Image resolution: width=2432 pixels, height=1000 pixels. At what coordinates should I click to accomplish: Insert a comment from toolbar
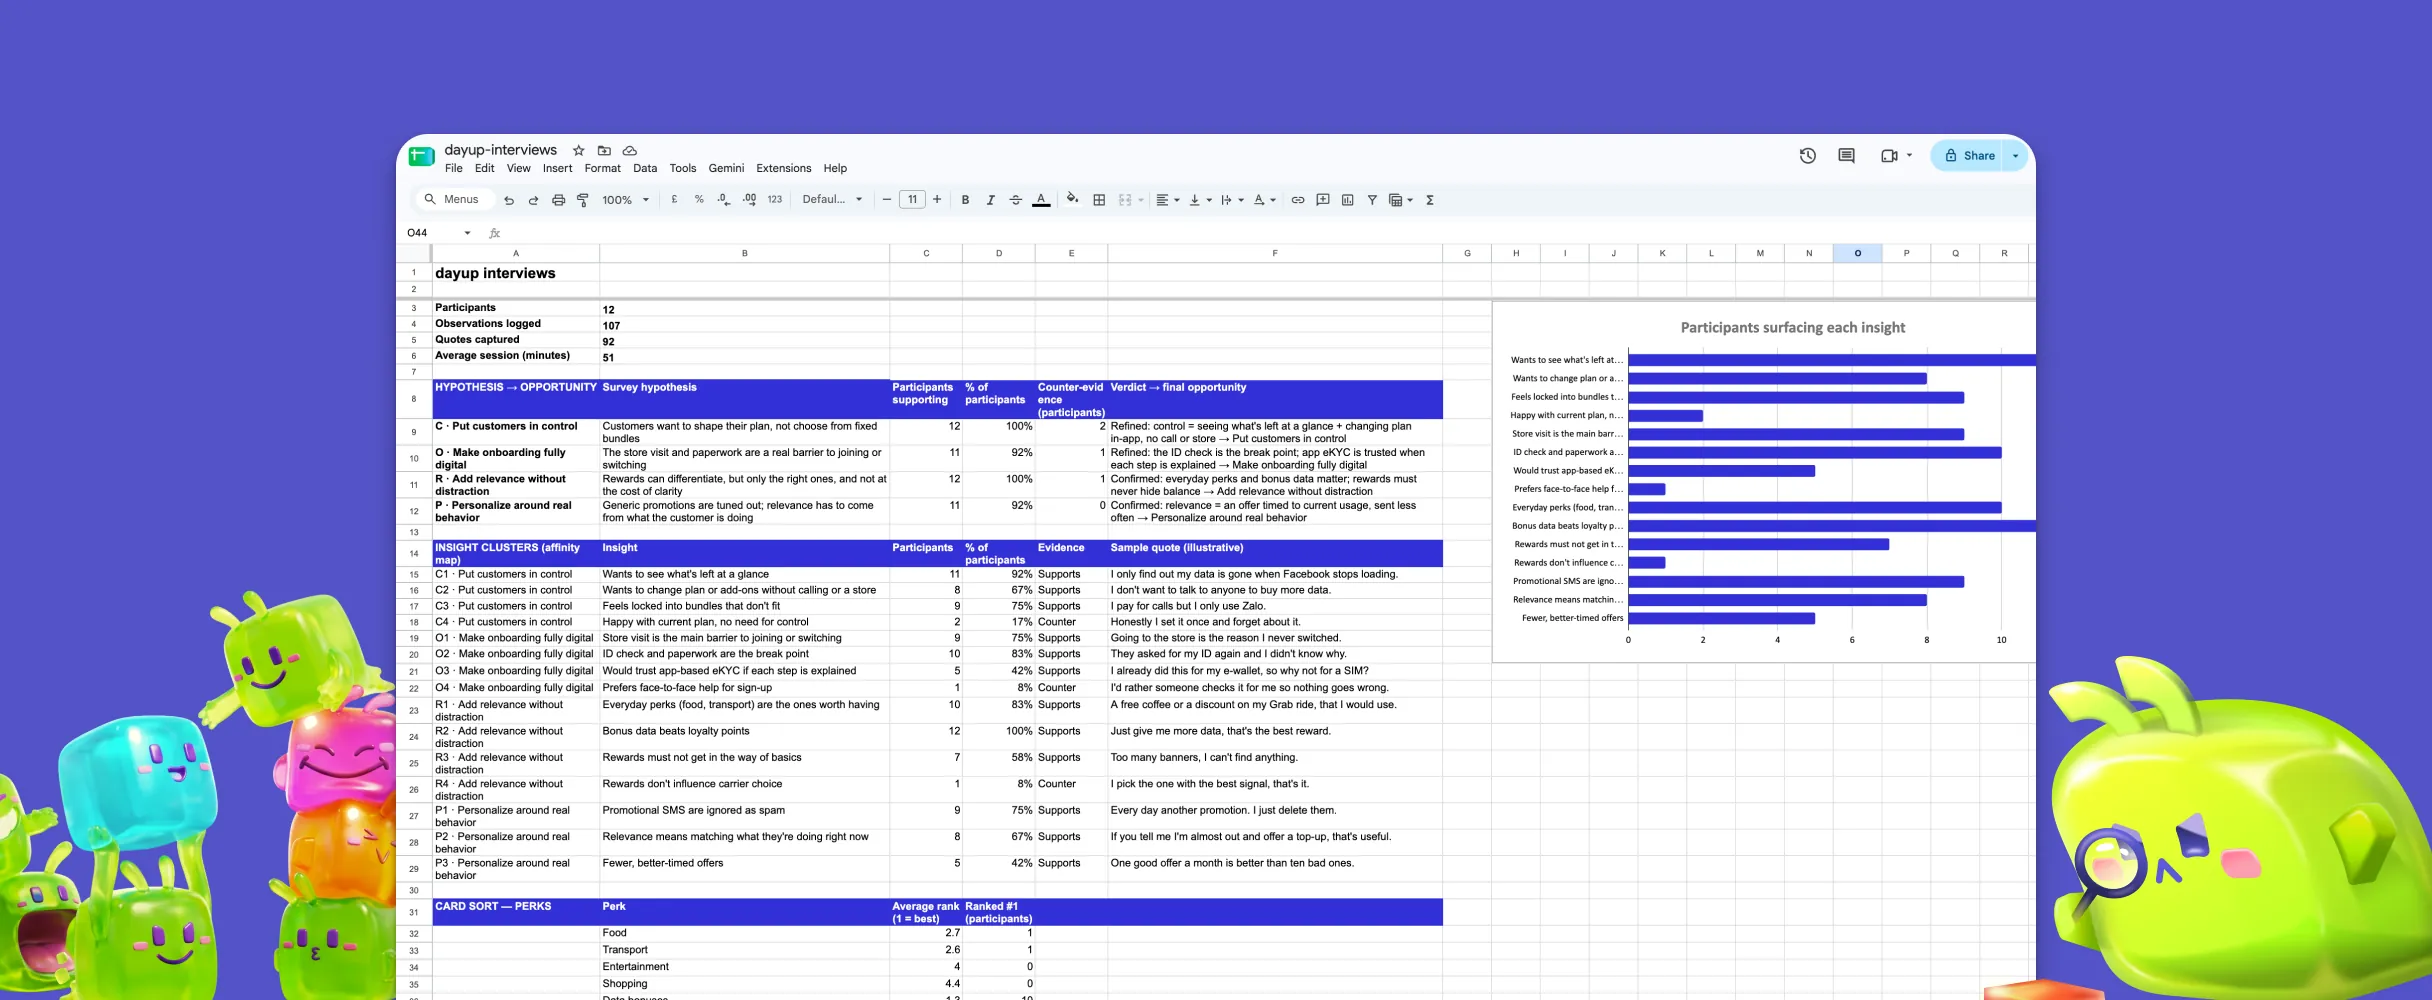pyautogui.click(x=1322, y=200)
